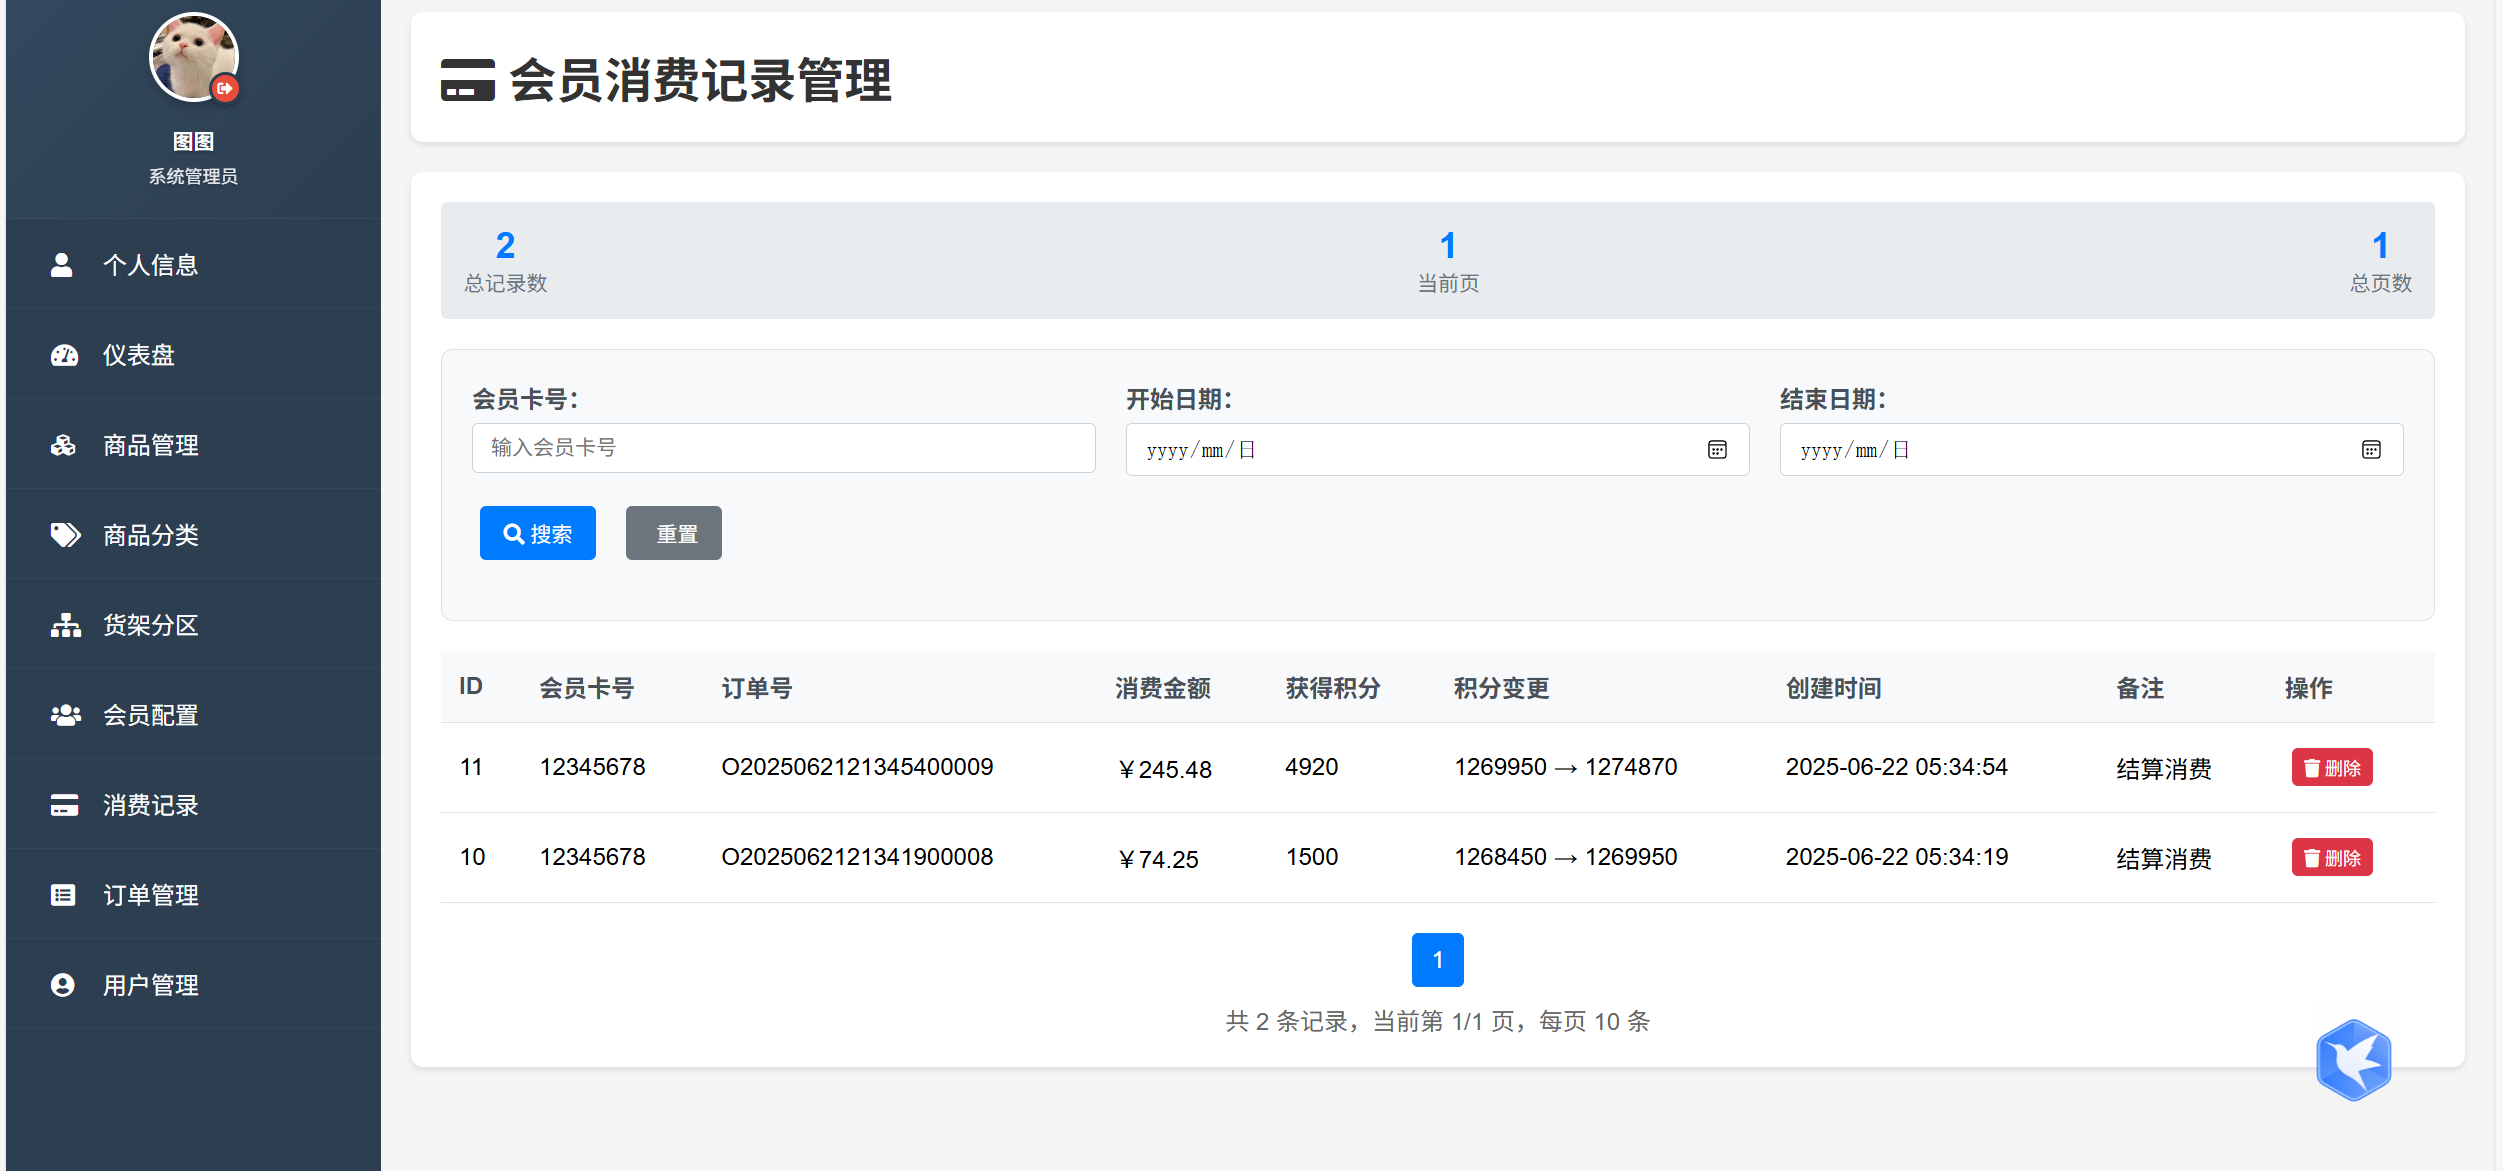Viewport: 2503px width, 1171px height.
Task: Click the logout icon on the avatar
Action: [225, 89]
